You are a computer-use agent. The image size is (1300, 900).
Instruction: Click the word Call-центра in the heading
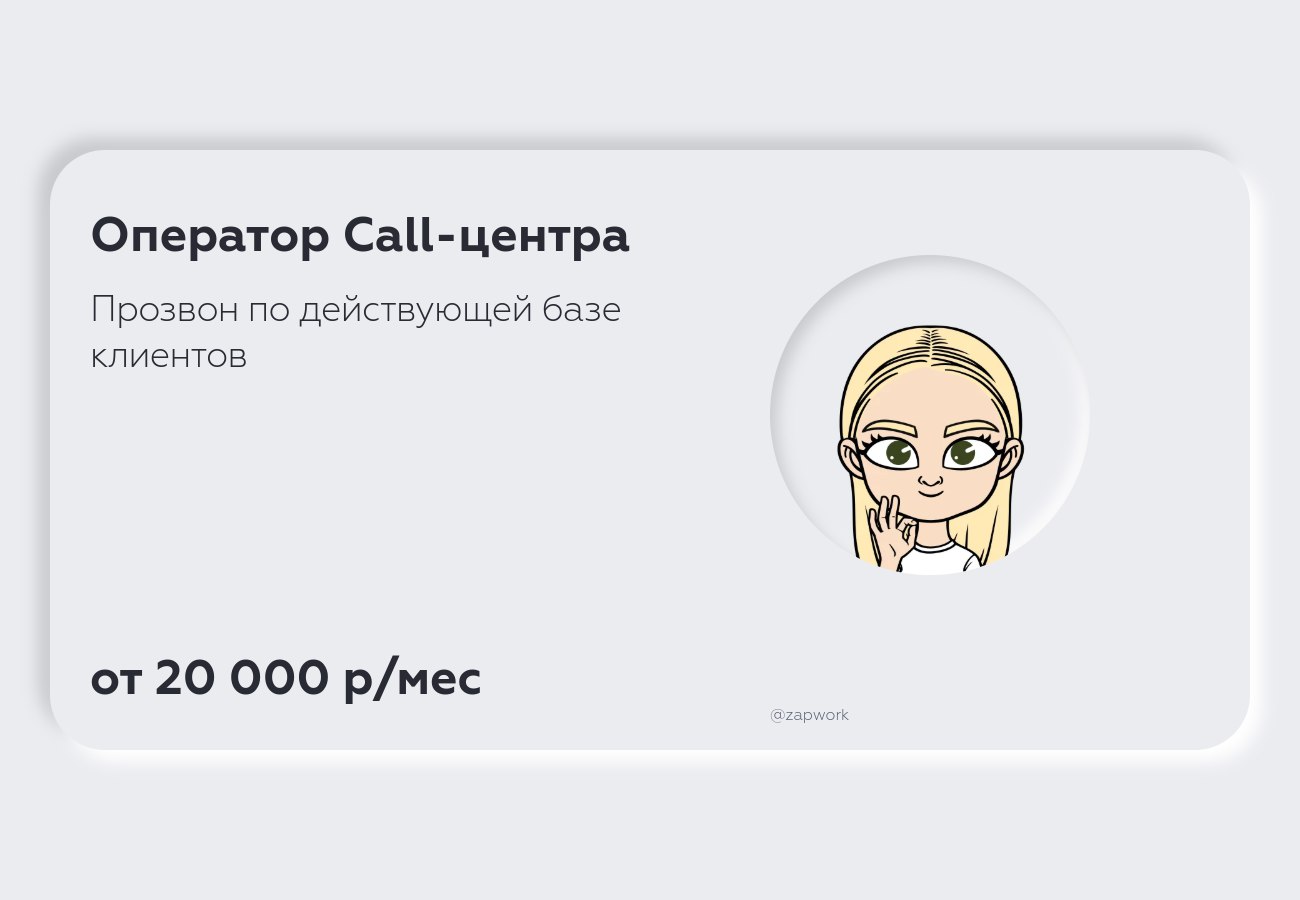486,237
